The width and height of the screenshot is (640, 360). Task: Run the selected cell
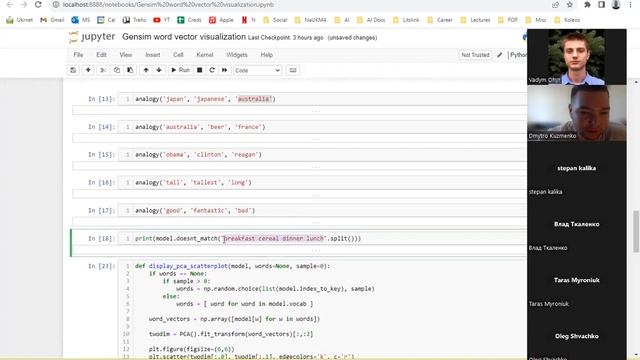[x=180, y=70]
